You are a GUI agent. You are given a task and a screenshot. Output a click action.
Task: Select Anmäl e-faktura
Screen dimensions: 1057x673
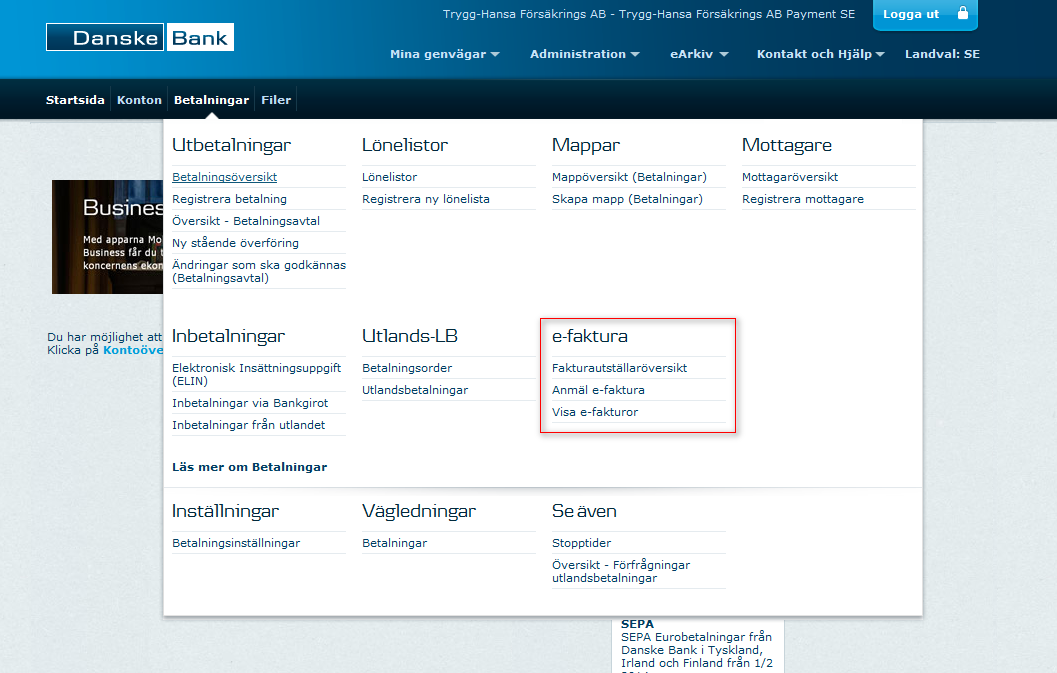[x=599, y=390]
